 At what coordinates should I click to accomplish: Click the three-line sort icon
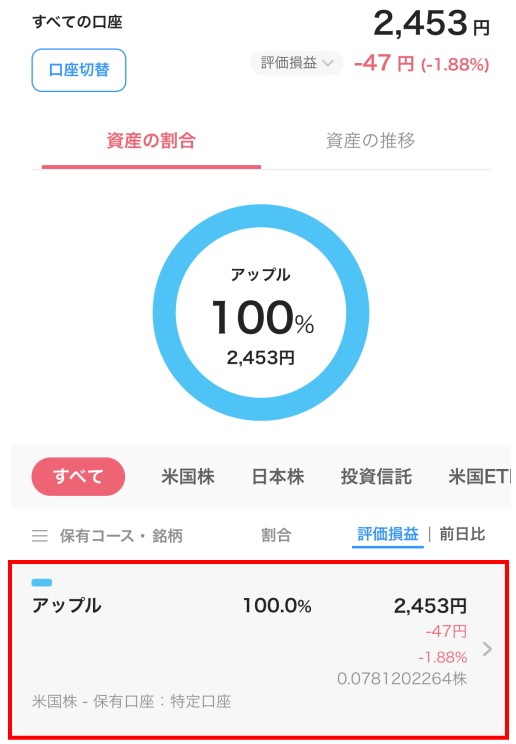(x=40, y=536)
